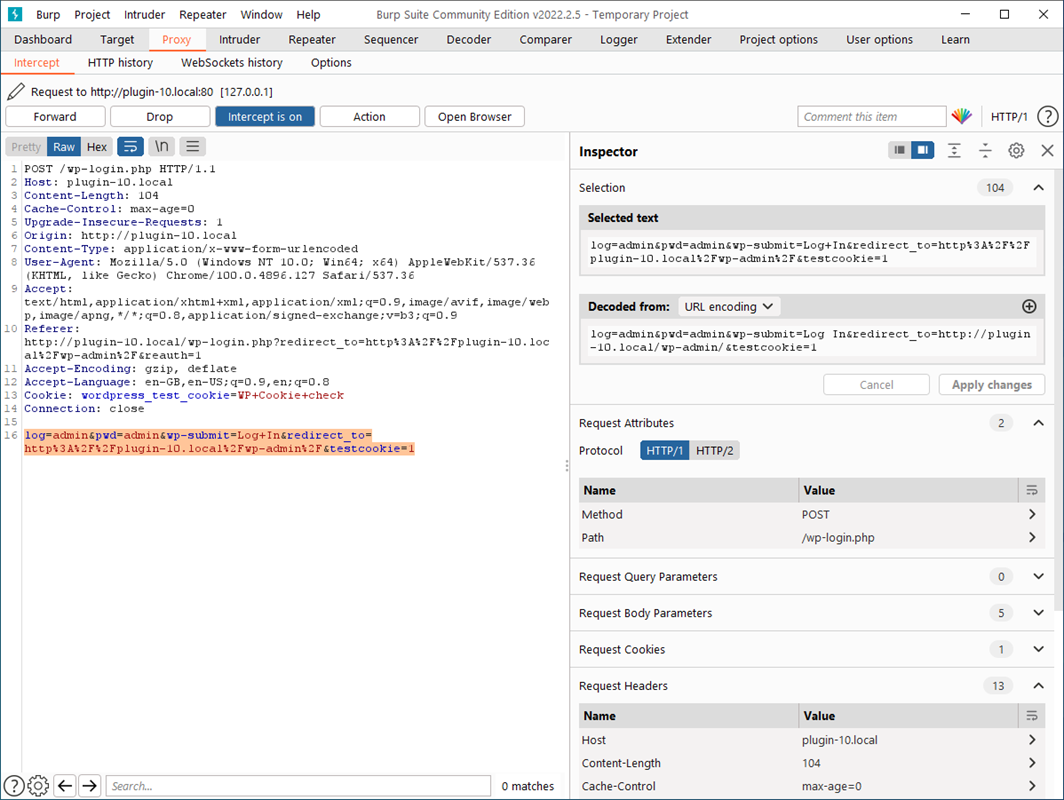Turn off the Intercept is on toggle
1064x800 pixels.
click(x=265, y=117)
